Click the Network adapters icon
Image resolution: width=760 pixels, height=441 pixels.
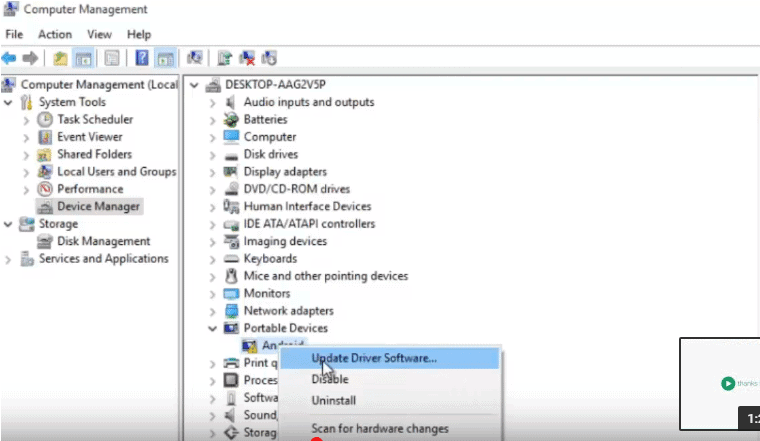(231, 311)
